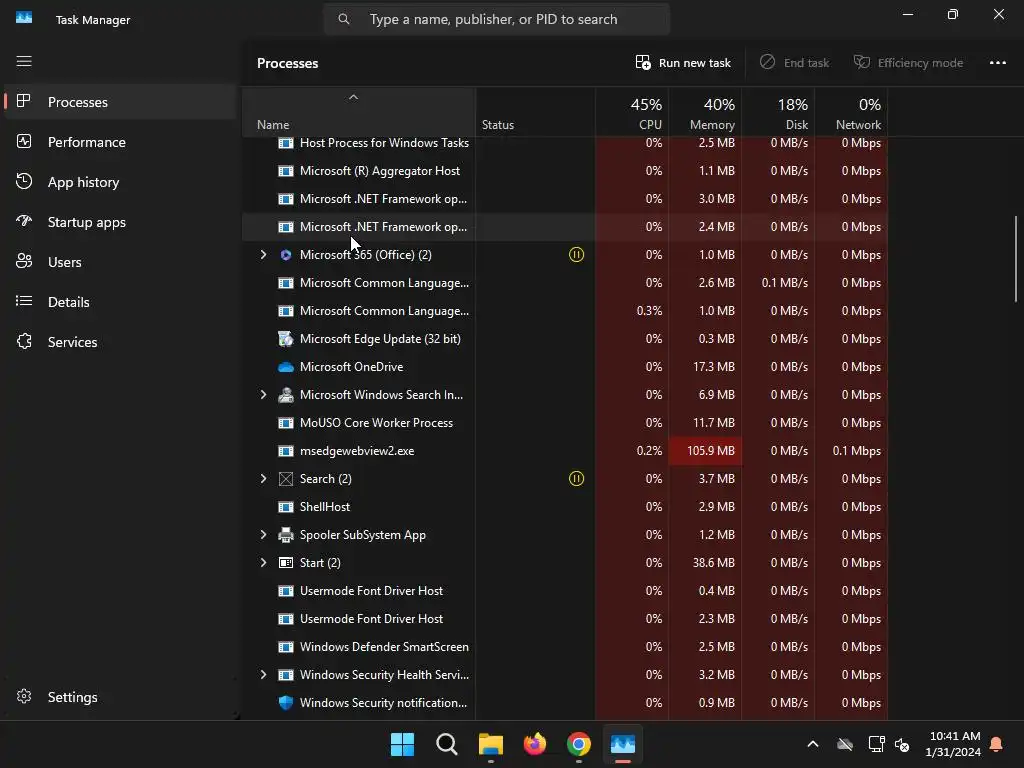
Task: Select Host Process for Windows Tasks row
Action: (x=564, y=145)
